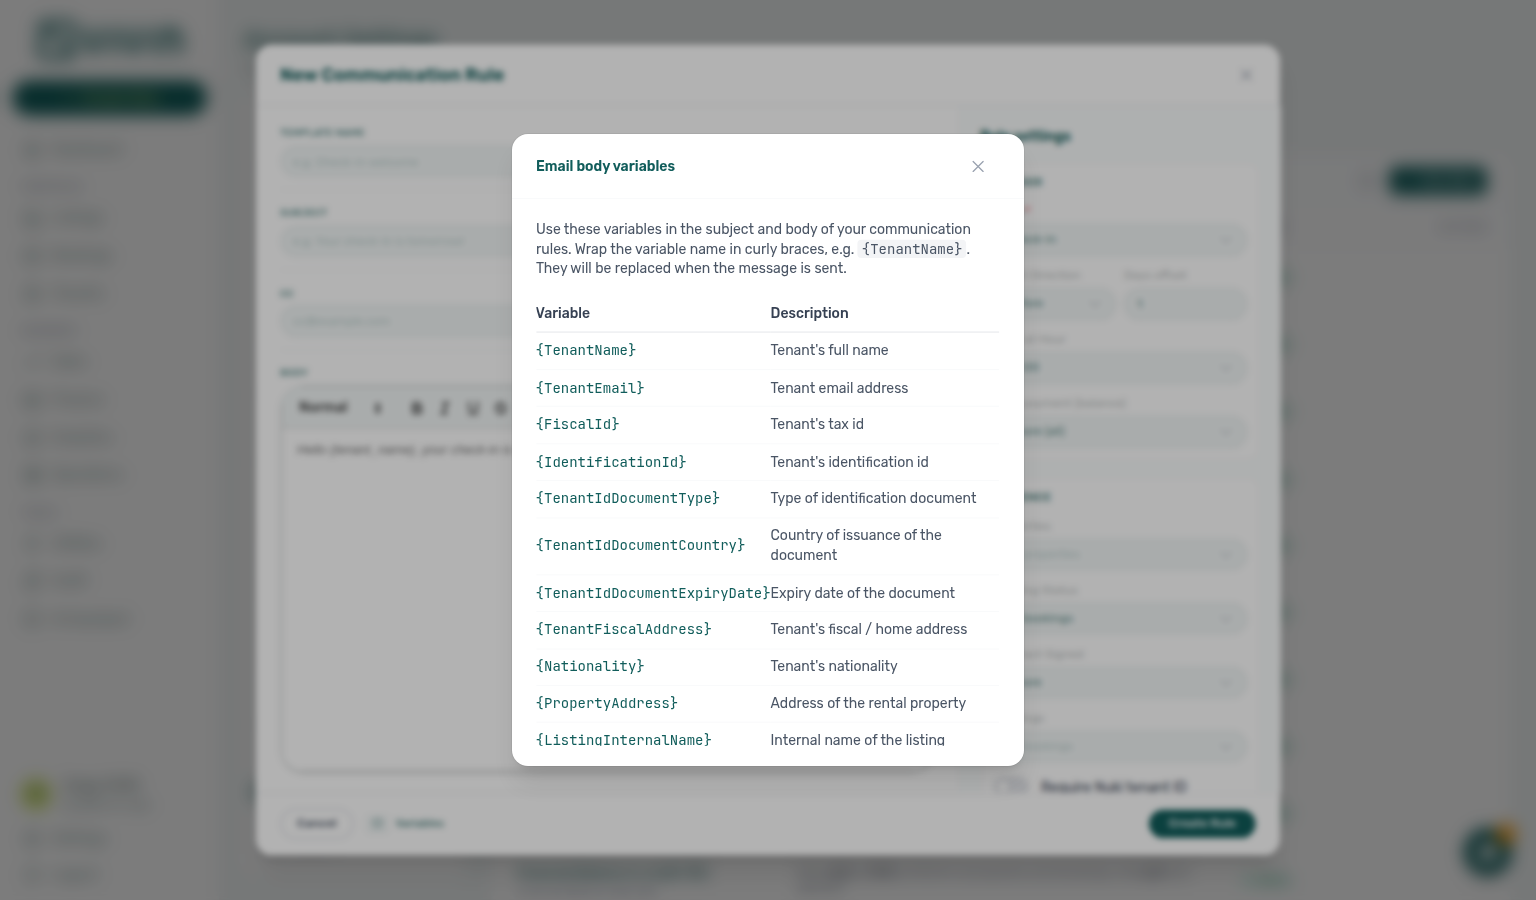Click the blurred Bold icon in body editor
The width and height of the screenshot is (1536, 900).
coord(417,408)
